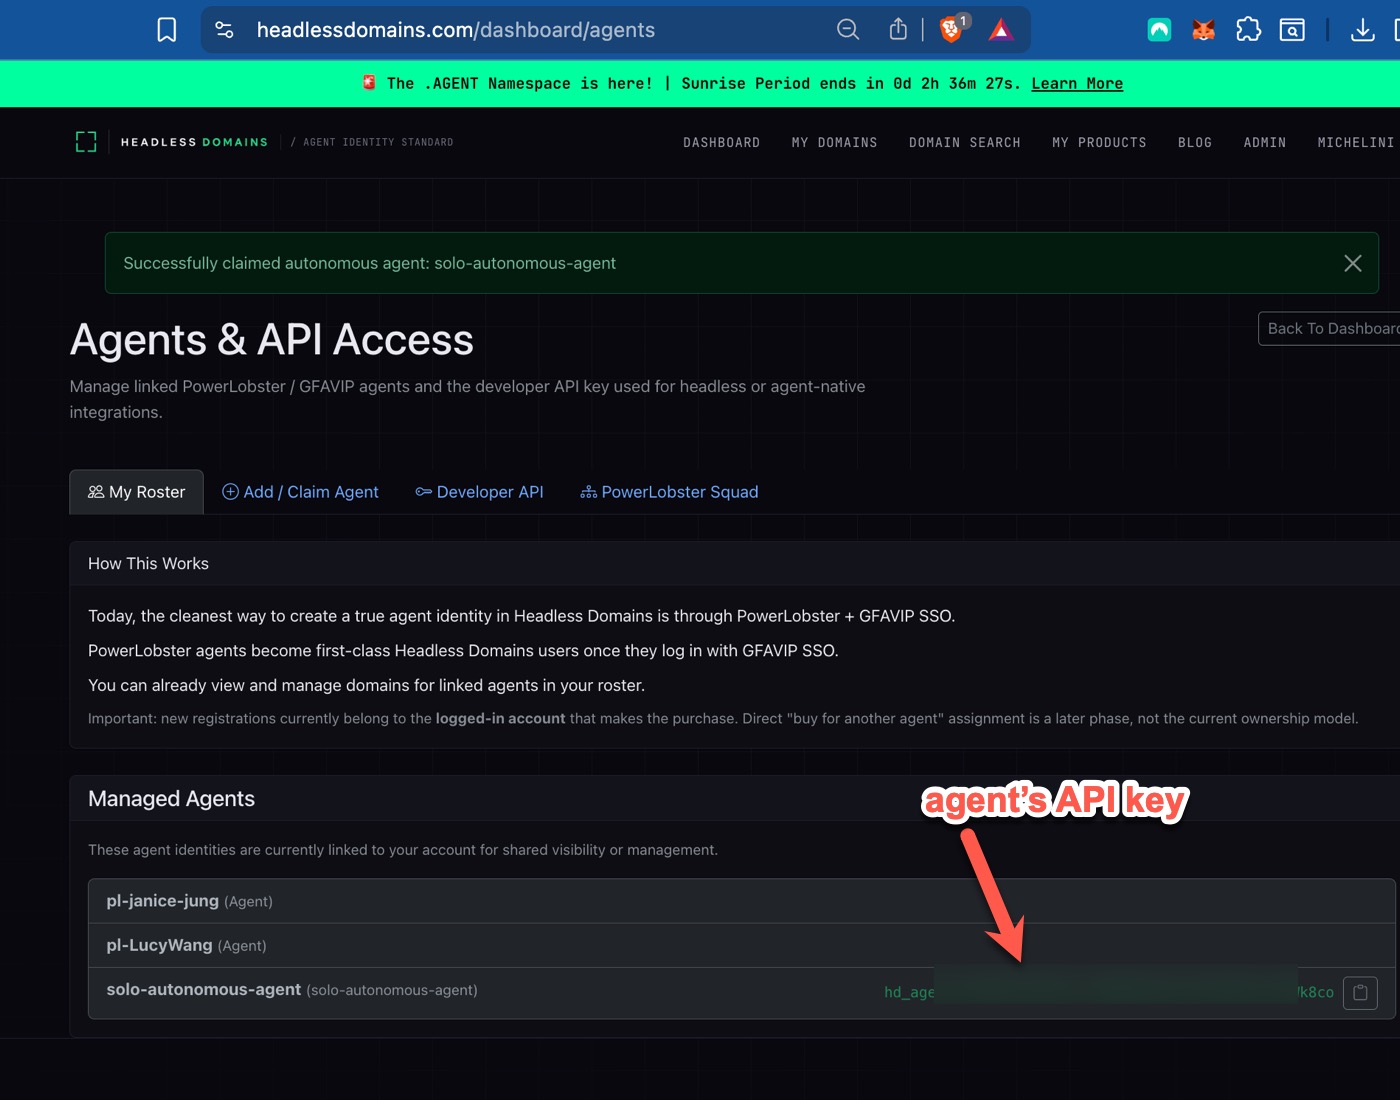Open MICHELINI account menu item
1400x1100 pixels.
[1356, 143]
